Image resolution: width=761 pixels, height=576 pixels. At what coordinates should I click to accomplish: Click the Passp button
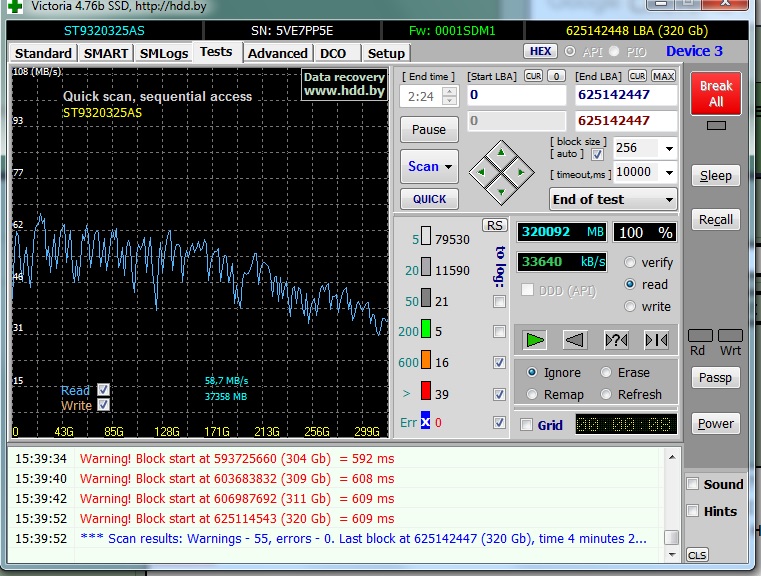716,378
